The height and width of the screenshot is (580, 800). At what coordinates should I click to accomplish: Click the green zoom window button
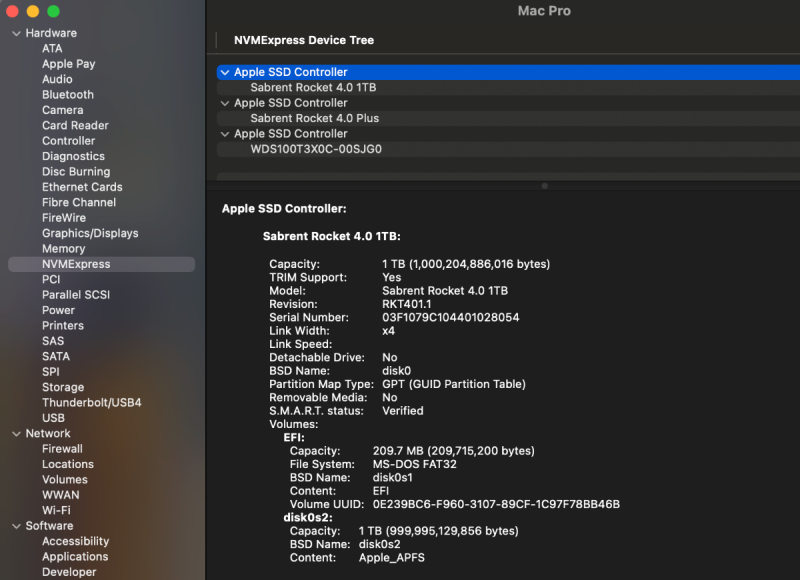click(x=54, y=11)
